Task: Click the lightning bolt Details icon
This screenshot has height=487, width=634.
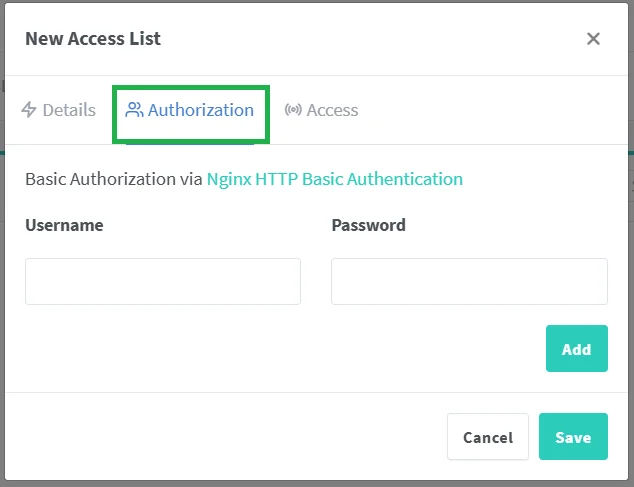Action: 29,110
